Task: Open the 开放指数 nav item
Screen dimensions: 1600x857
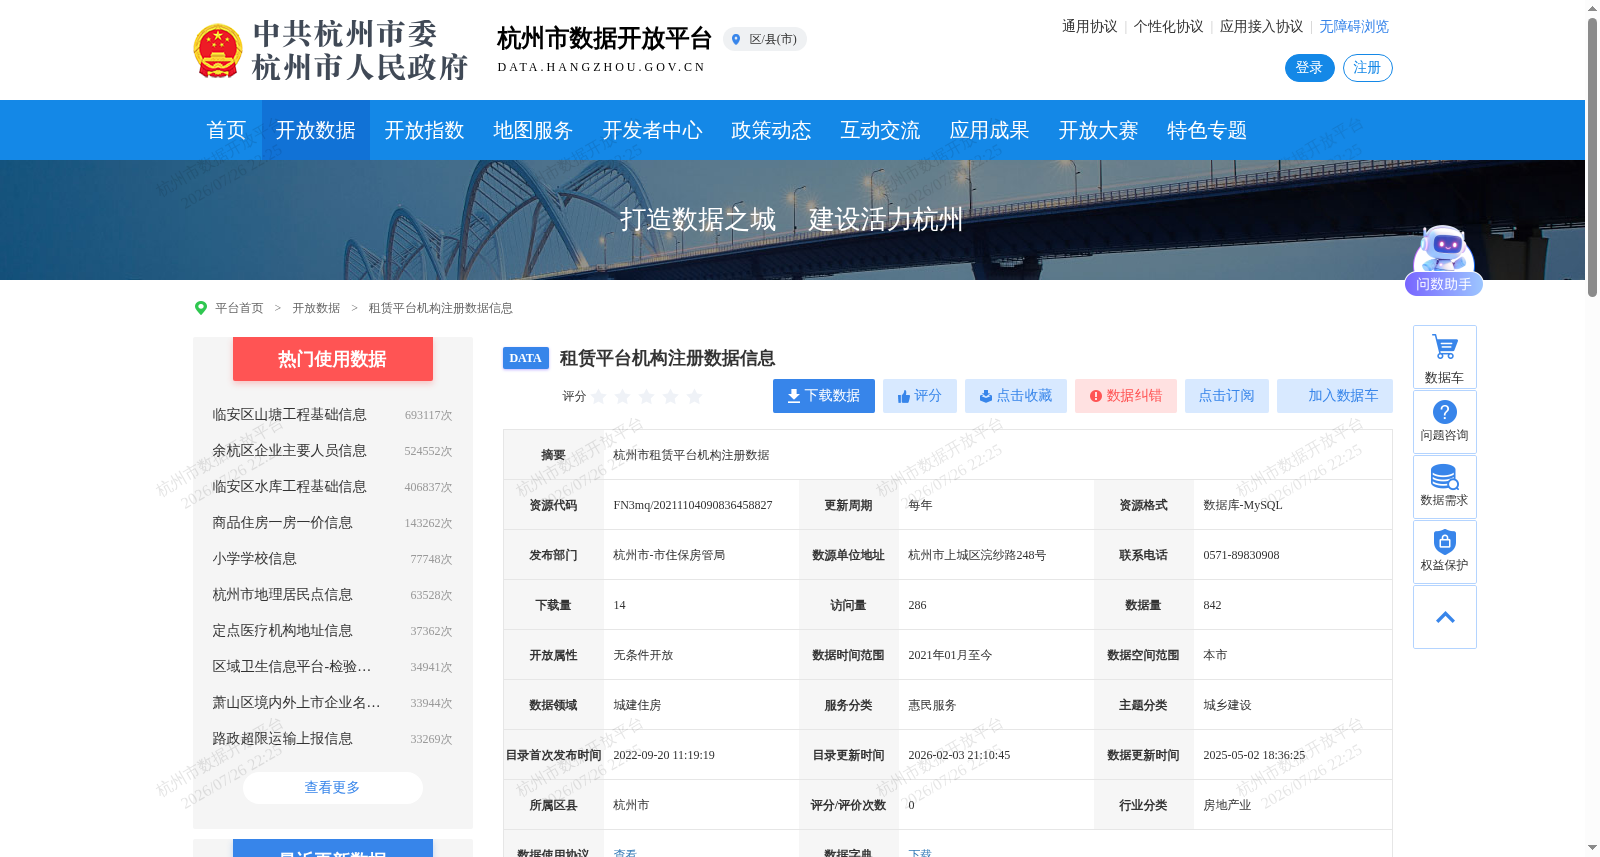Action: [x=424, y=130]
